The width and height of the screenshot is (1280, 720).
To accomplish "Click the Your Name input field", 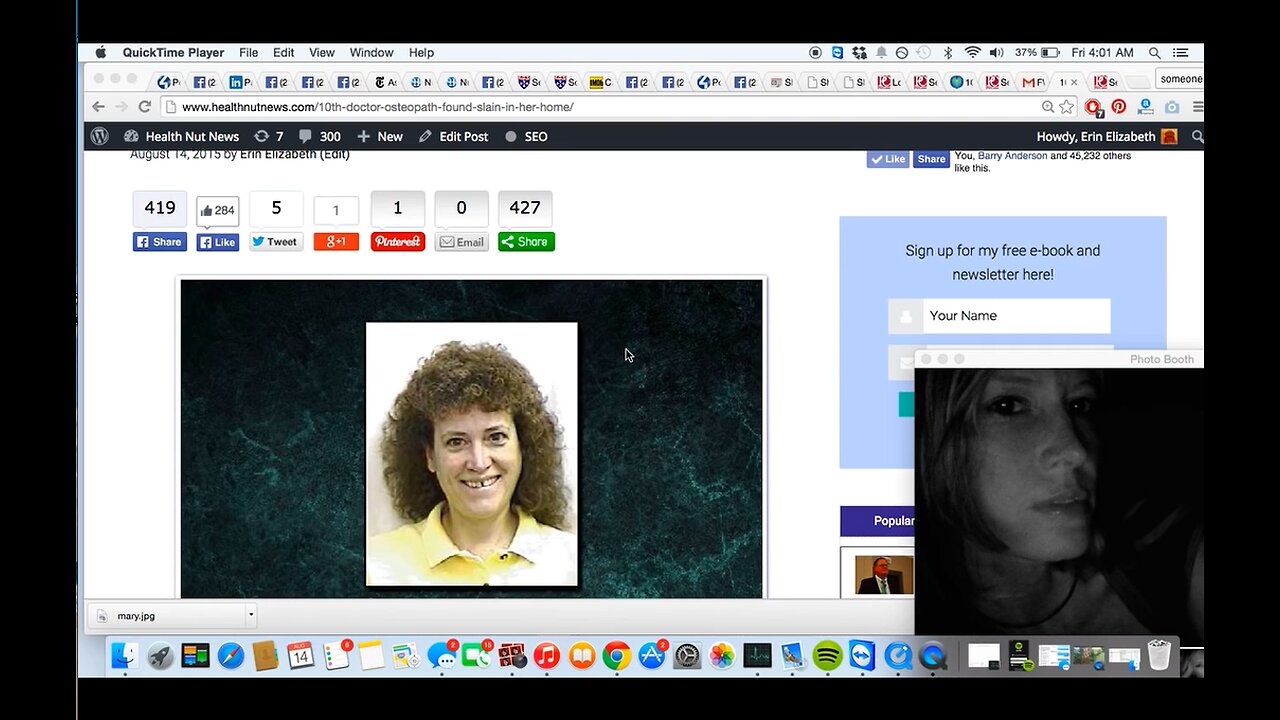I will (x=1000, y=316).
